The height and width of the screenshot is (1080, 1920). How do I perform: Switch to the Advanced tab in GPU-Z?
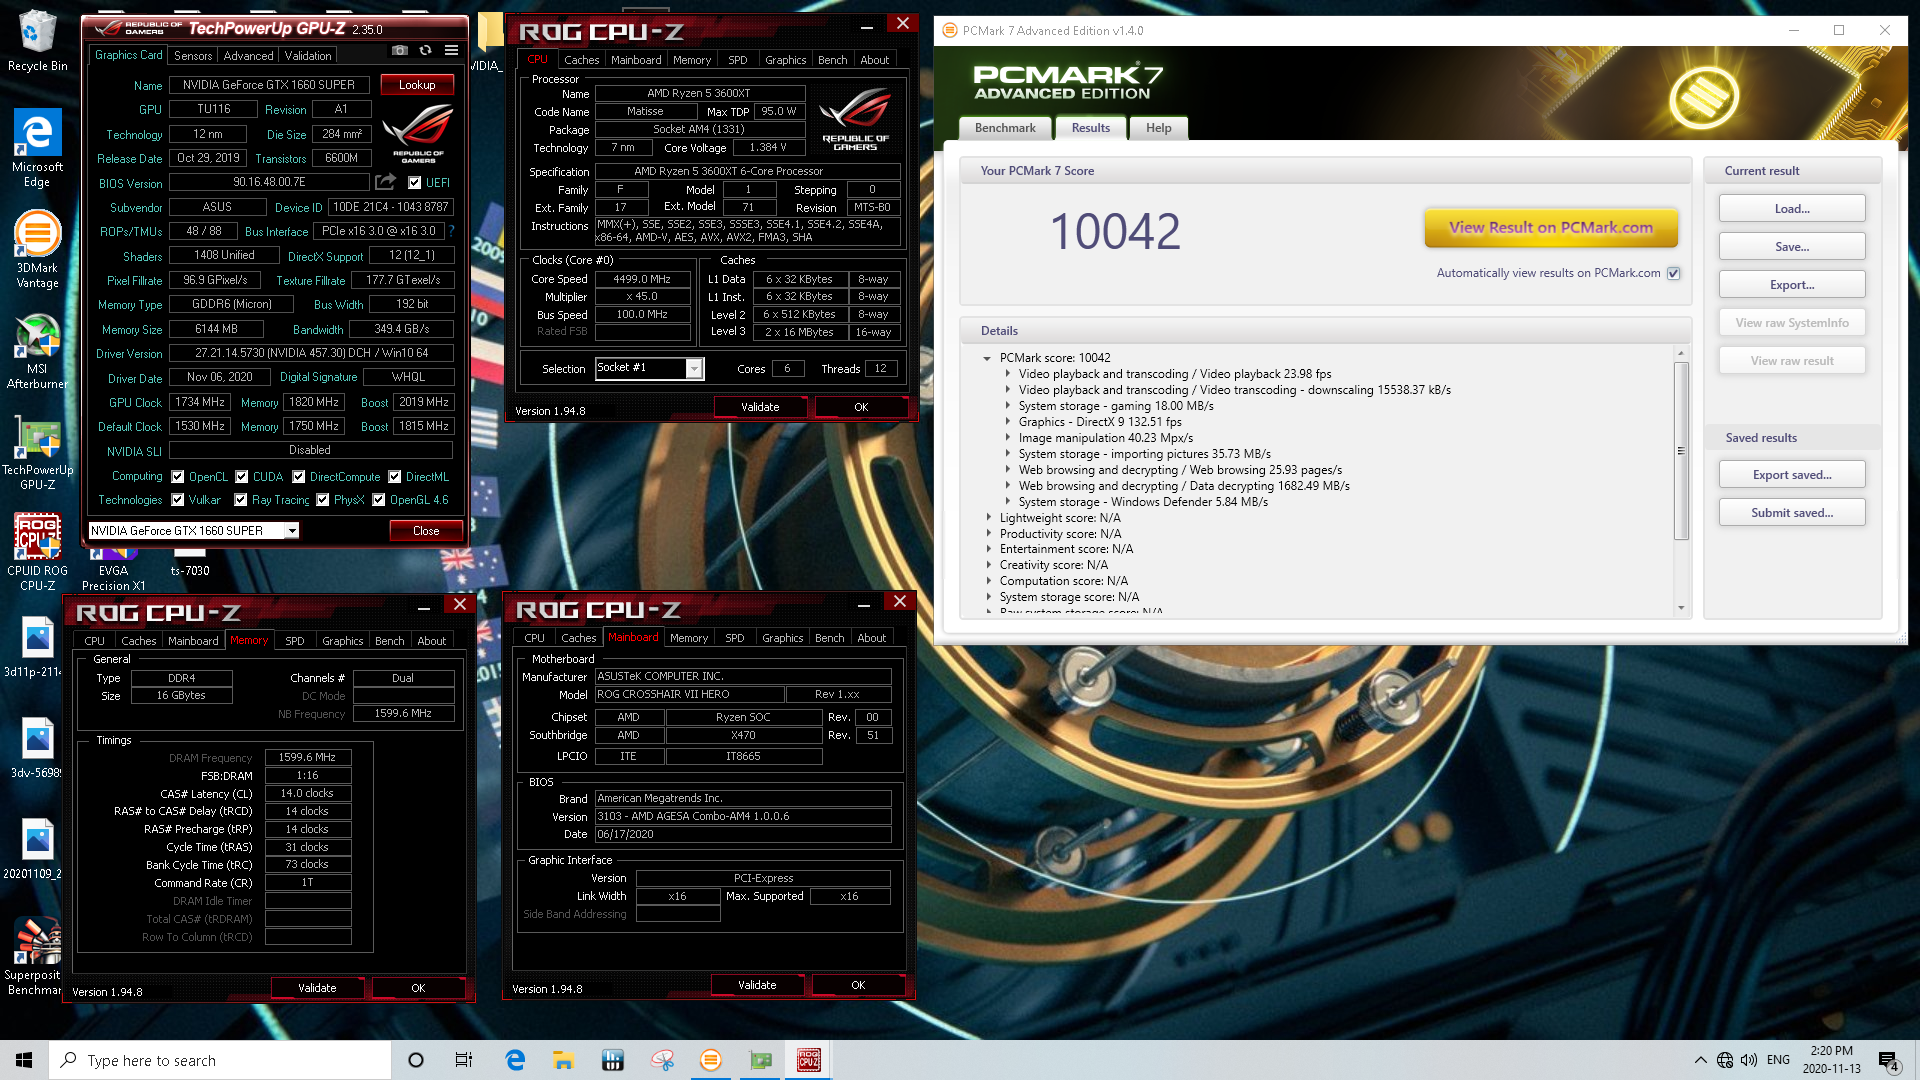pos(248,56)
